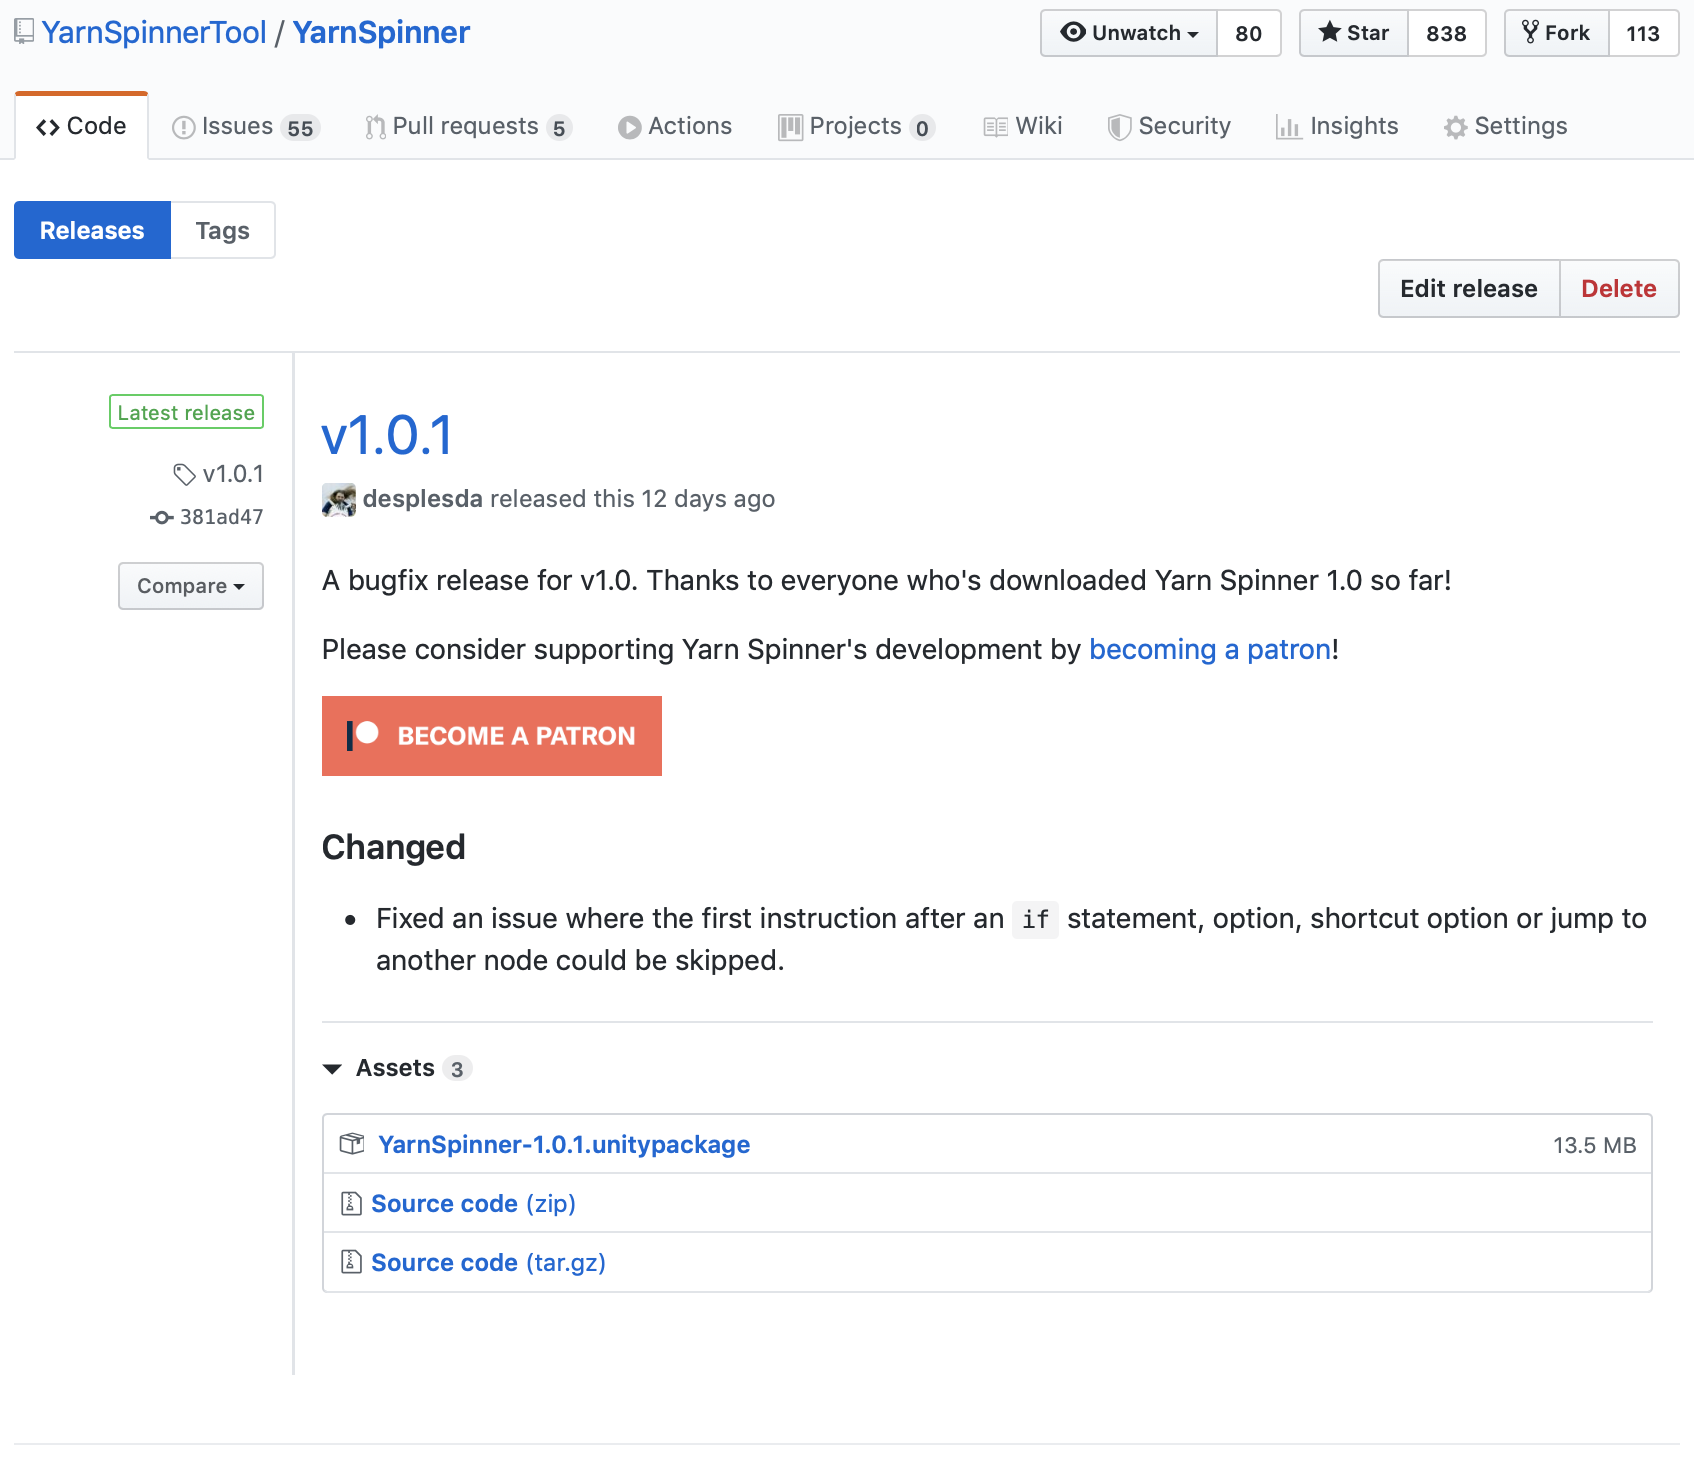Image resolution: width=1694 pixels, height=1464 pixels.
Task: Open the Unwatch dropdown
Action: 1129,33
